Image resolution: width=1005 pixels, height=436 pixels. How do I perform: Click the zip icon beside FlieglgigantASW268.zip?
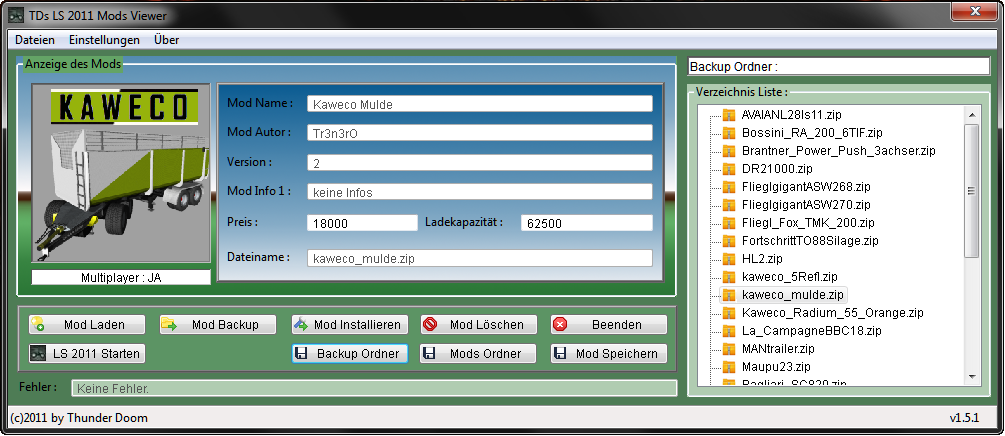(729, 187)
